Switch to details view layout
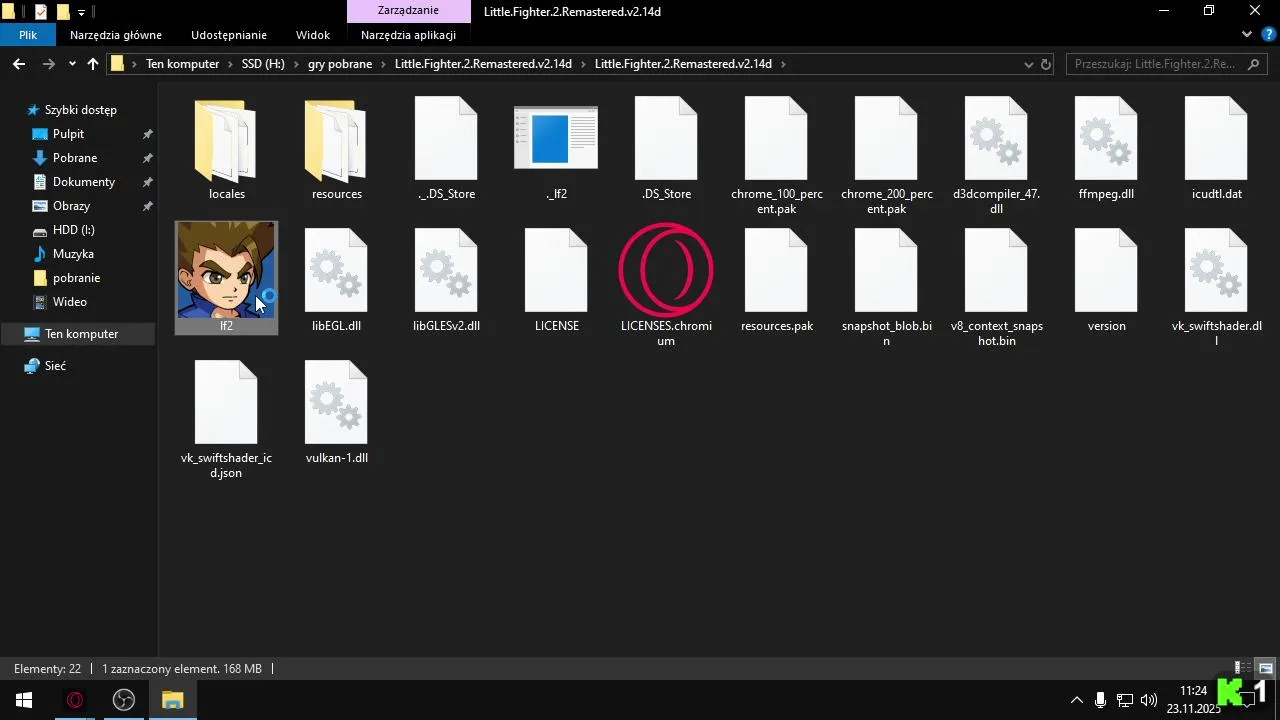The height and width of the screenshot is (720, 1280). tap(1242, 668)
